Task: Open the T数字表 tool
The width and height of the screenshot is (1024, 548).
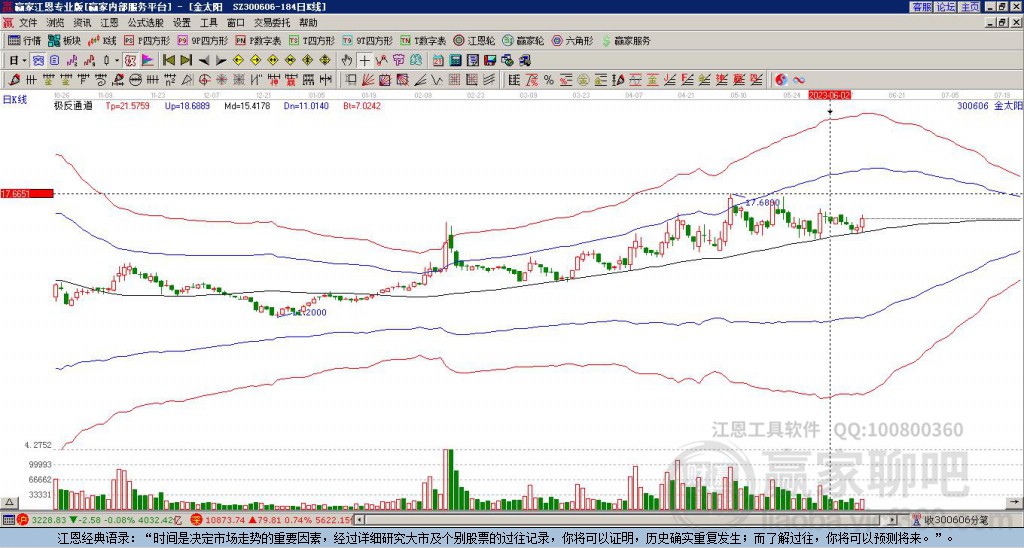Action: [x=423, y=40]
